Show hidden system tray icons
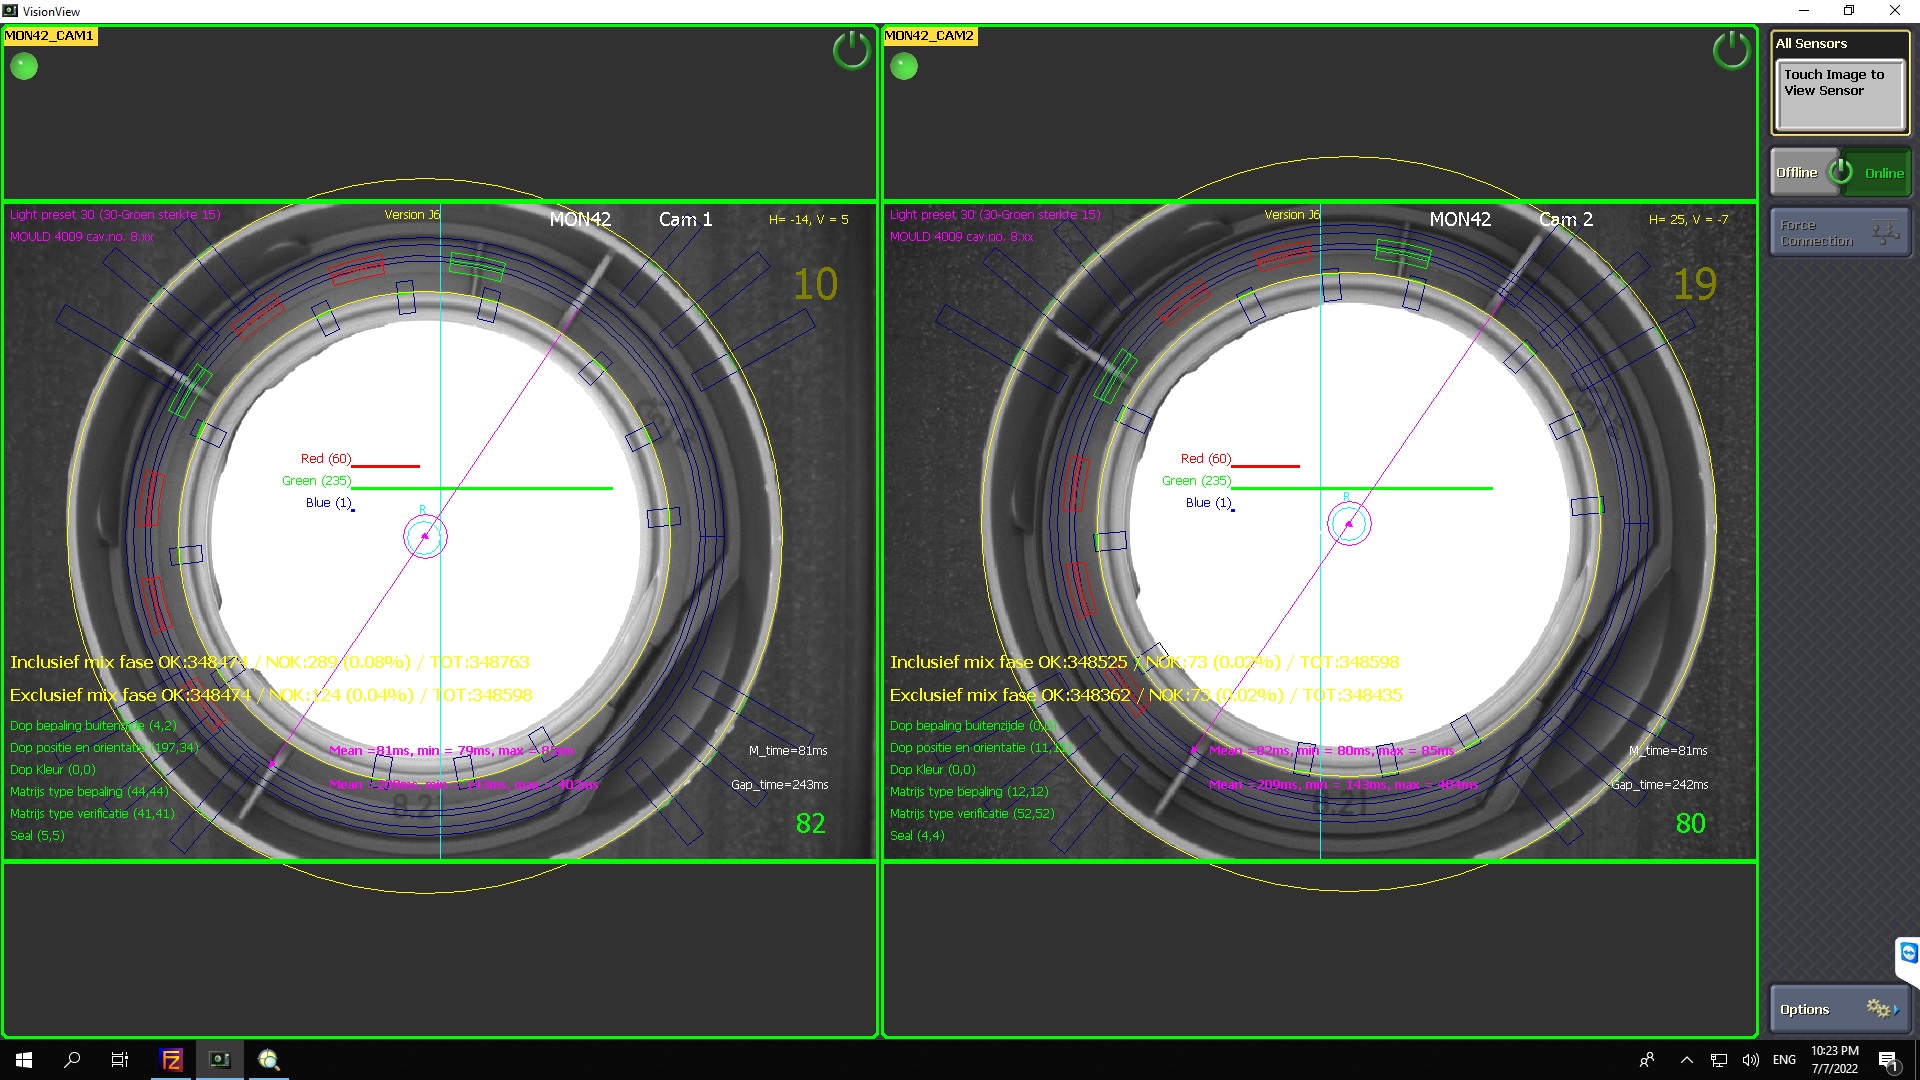The image size is (1920, 1080). (x=1687, y=1060)
